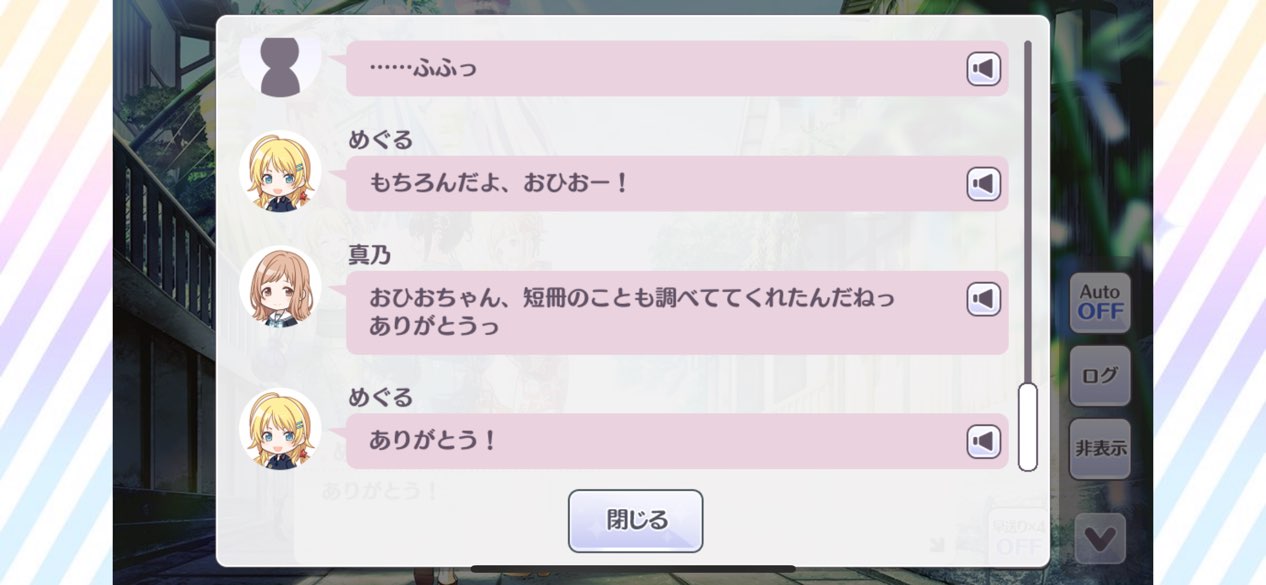Hide the interface with 非表示
Image resolution: width=1266 pixels, height=585 pixels.
(1100, 448)
